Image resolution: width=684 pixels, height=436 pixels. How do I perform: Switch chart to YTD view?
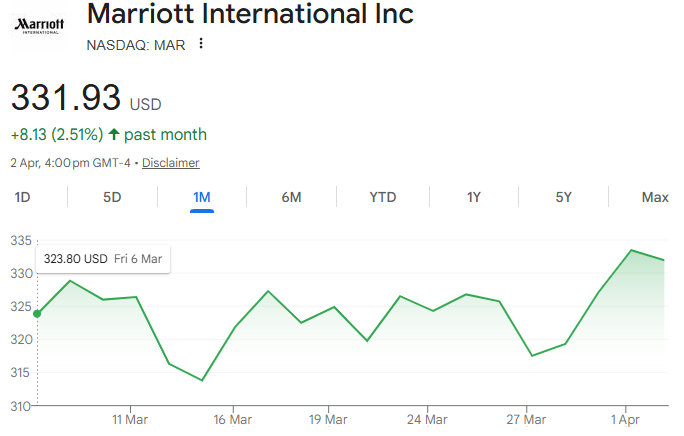pos(383,197)
